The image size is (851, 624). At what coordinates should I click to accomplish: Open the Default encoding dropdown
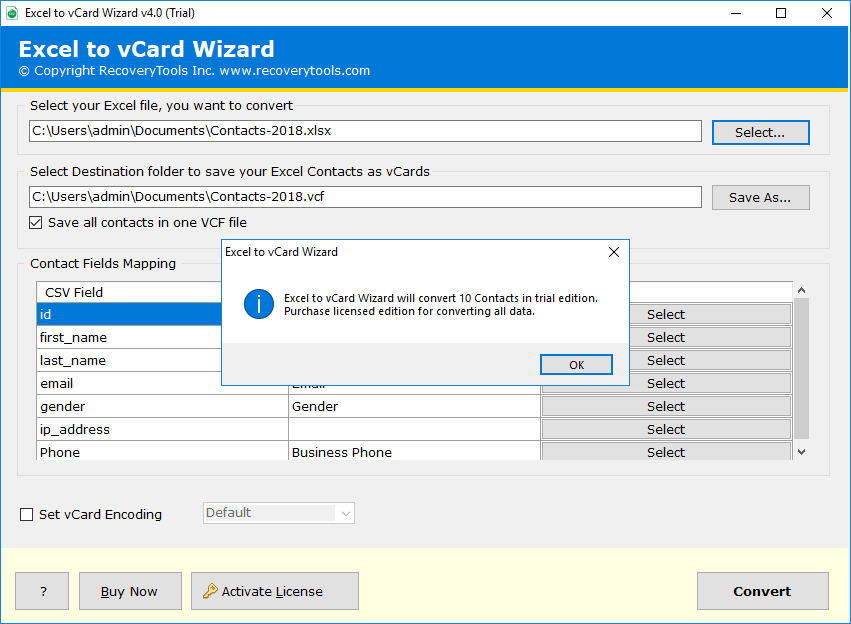point(279,513)
